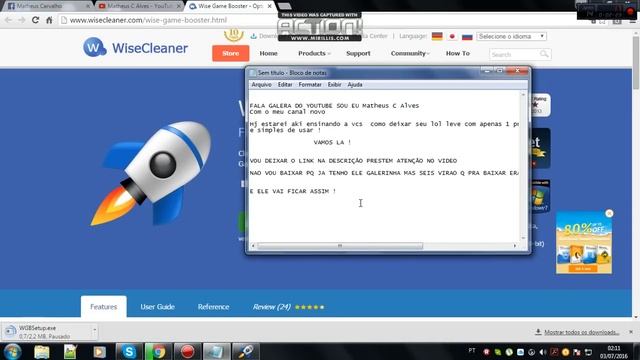Select the Reference tab
The height and width of the screenshot is (360, 640).
(x=213, y=307)
